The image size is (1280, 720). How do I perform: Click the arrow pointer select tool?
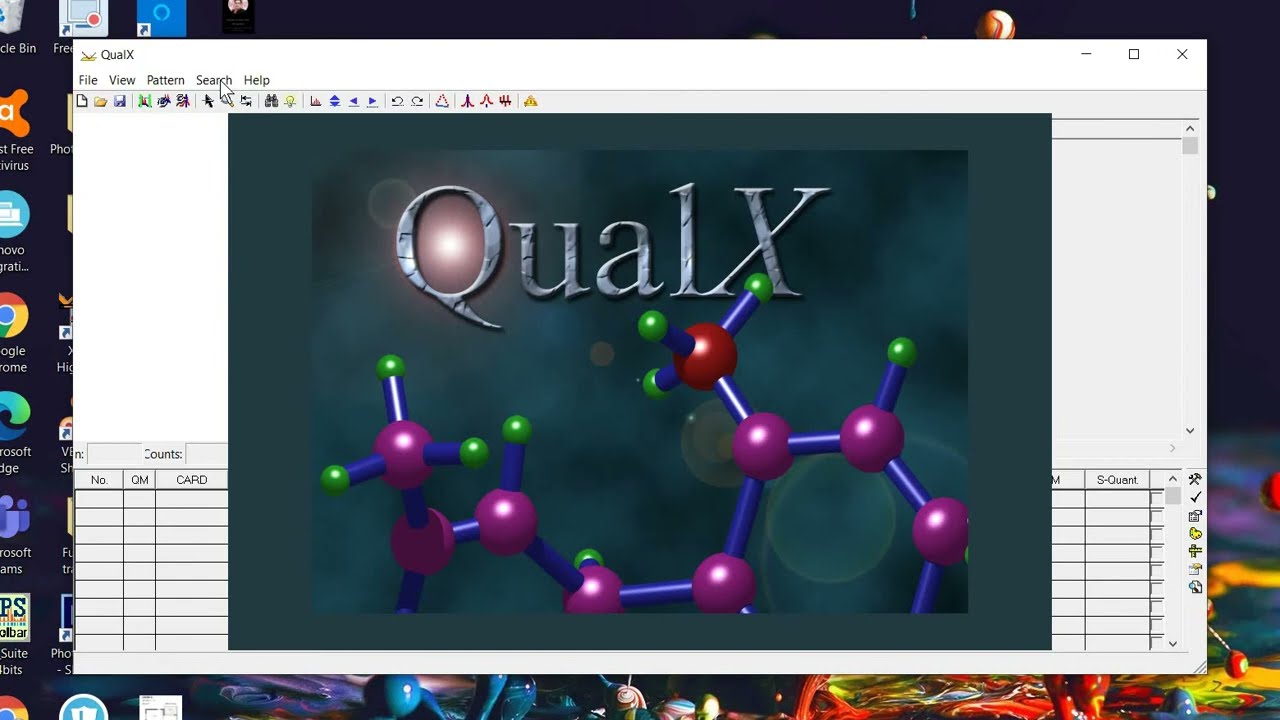coord(208,101)
